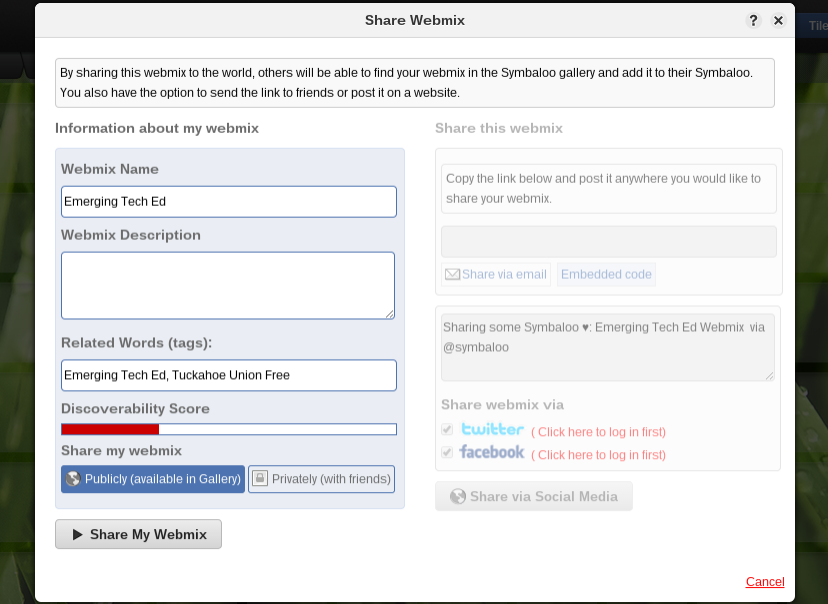
Task: Select Publicly (available in Gallery) option
Action: [153, 479]
